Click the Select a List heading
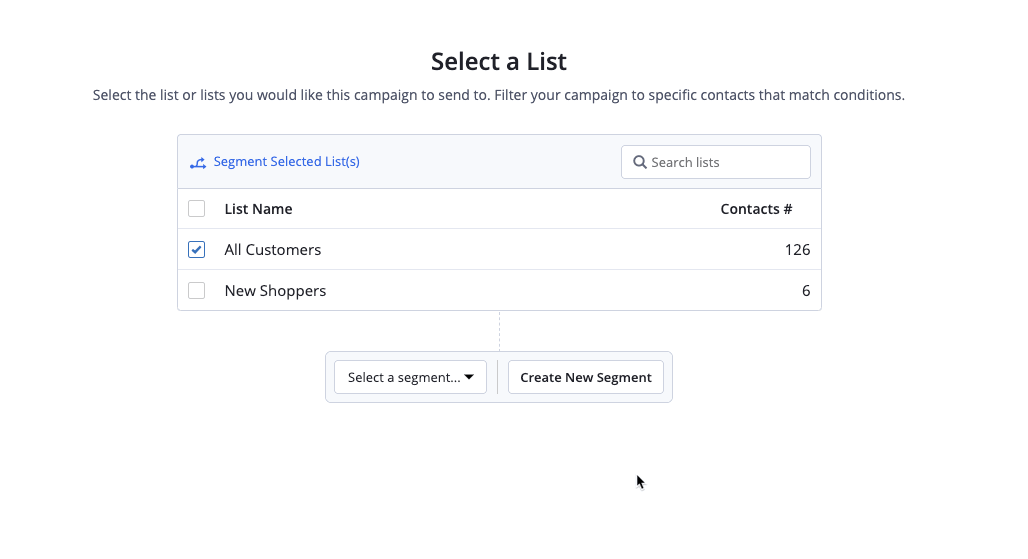This screenshot has height=559, width=1028. [x=499, y=62]
